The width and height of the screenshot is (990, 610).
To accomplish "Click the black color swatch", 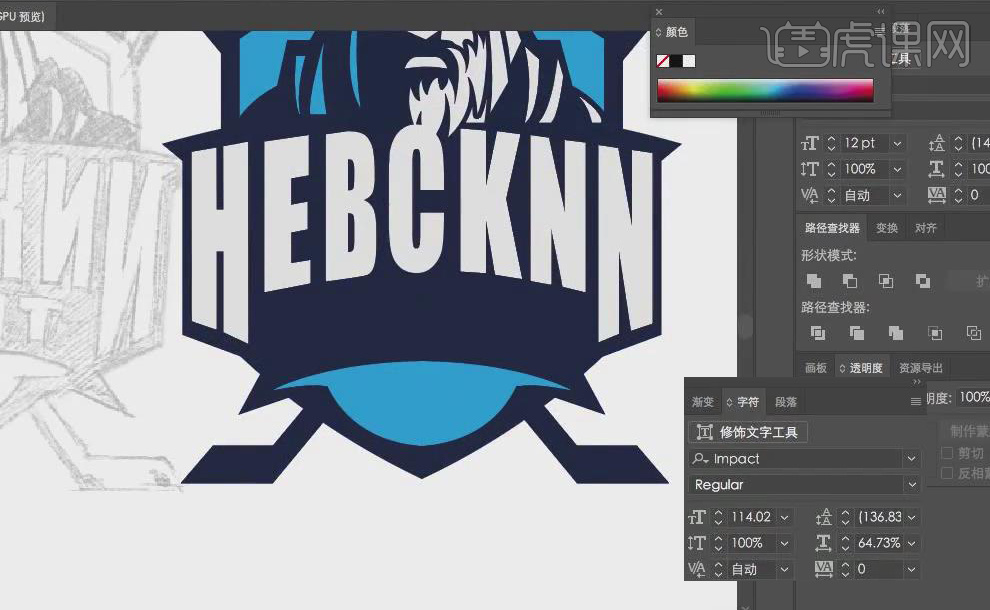I will click(x=676, y=61).
